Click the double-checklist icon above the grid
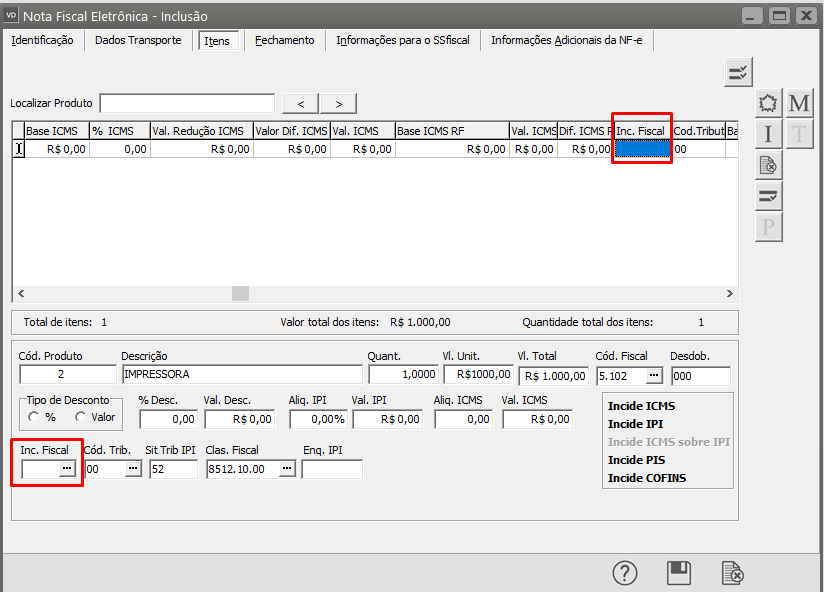824x592 pixels. point(738,72)
